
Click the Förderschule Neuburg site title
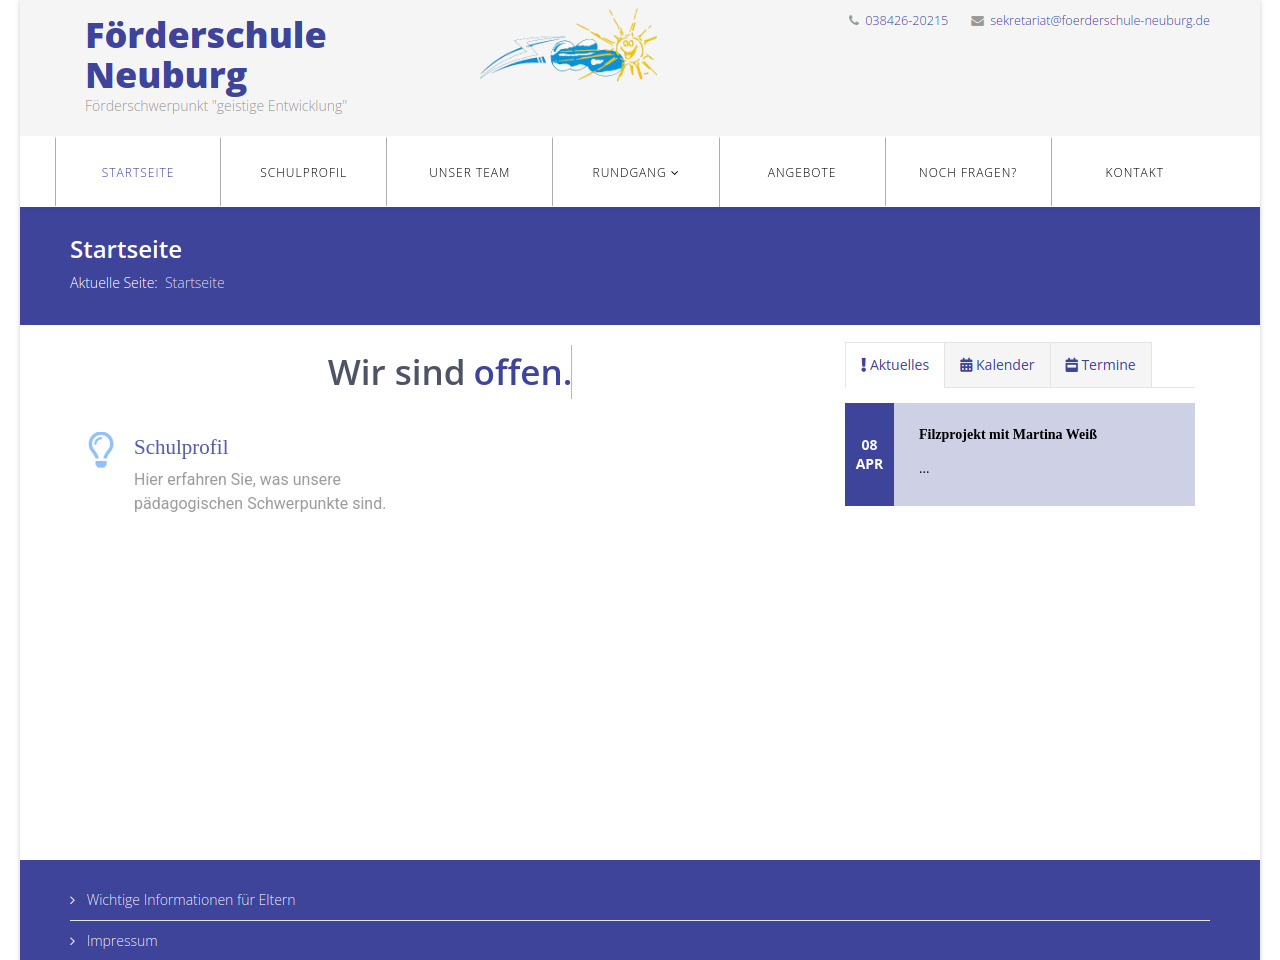205,55
